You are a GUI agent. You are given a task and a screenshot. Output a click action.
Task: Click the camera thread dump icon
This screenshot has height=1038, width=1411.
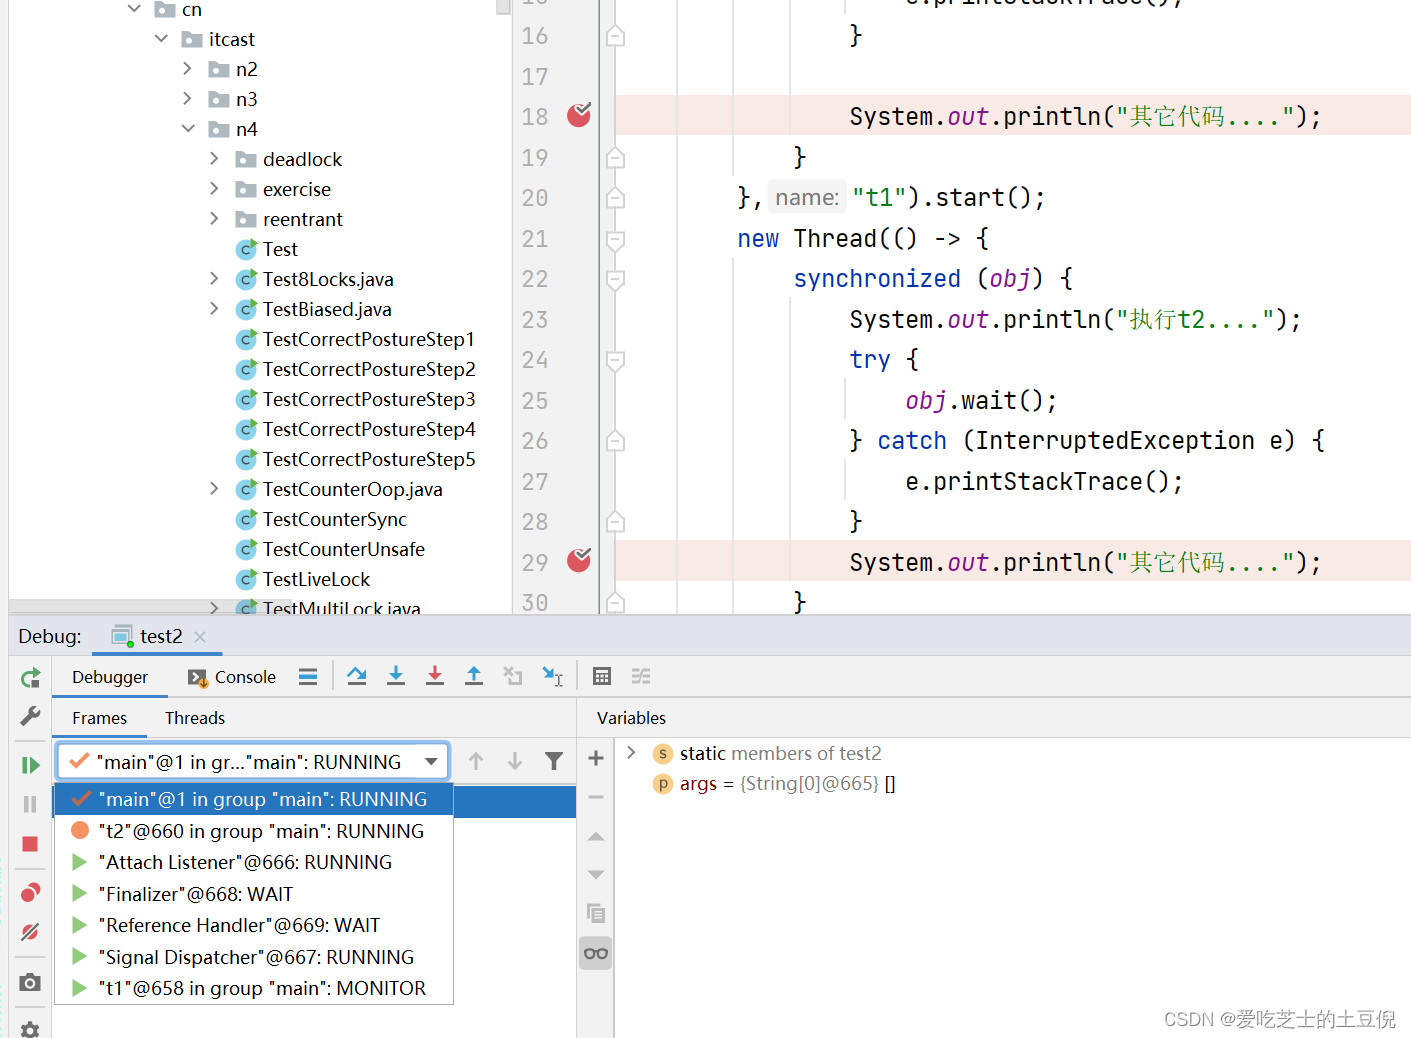[31, 982]
